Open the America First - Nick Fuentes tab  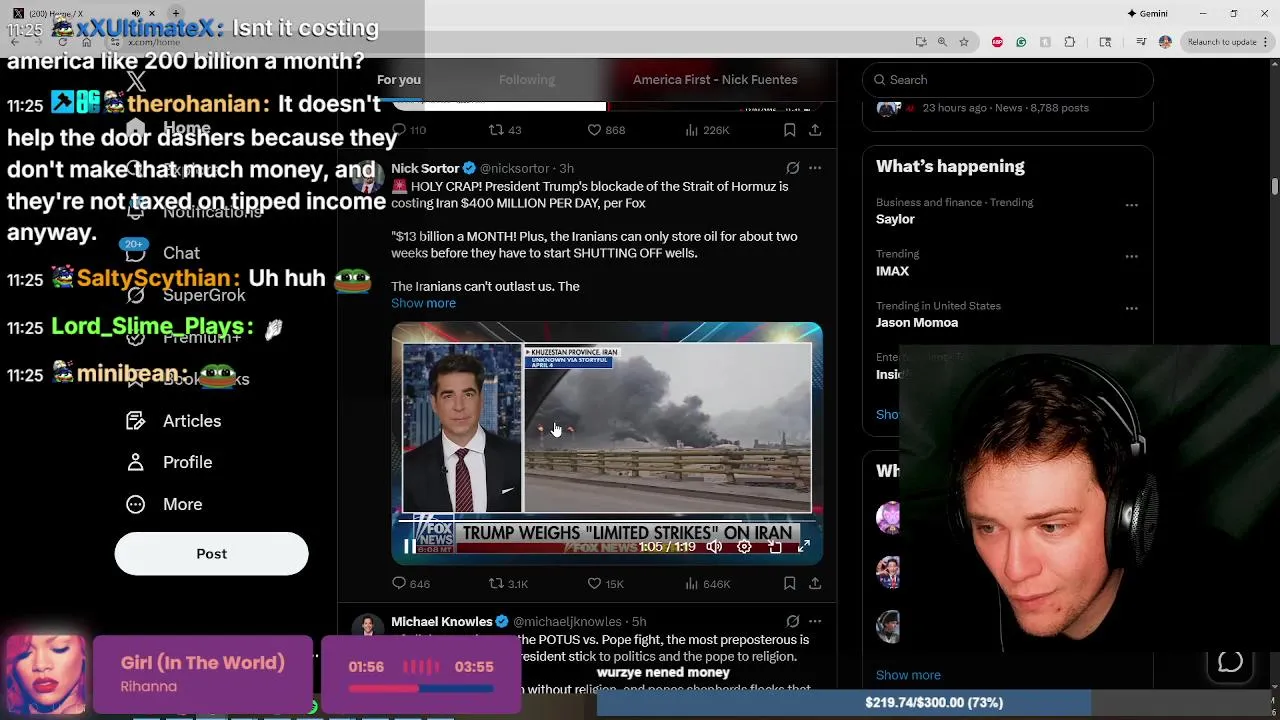[x=715, y=80]
